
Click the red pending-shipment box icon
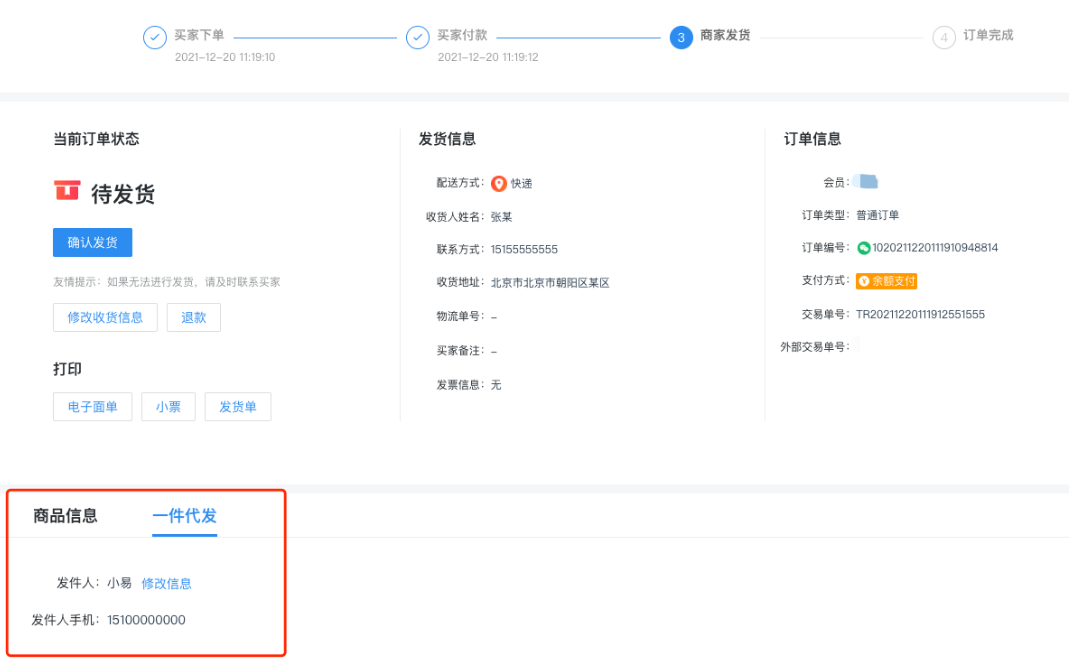tap(67, 191)
